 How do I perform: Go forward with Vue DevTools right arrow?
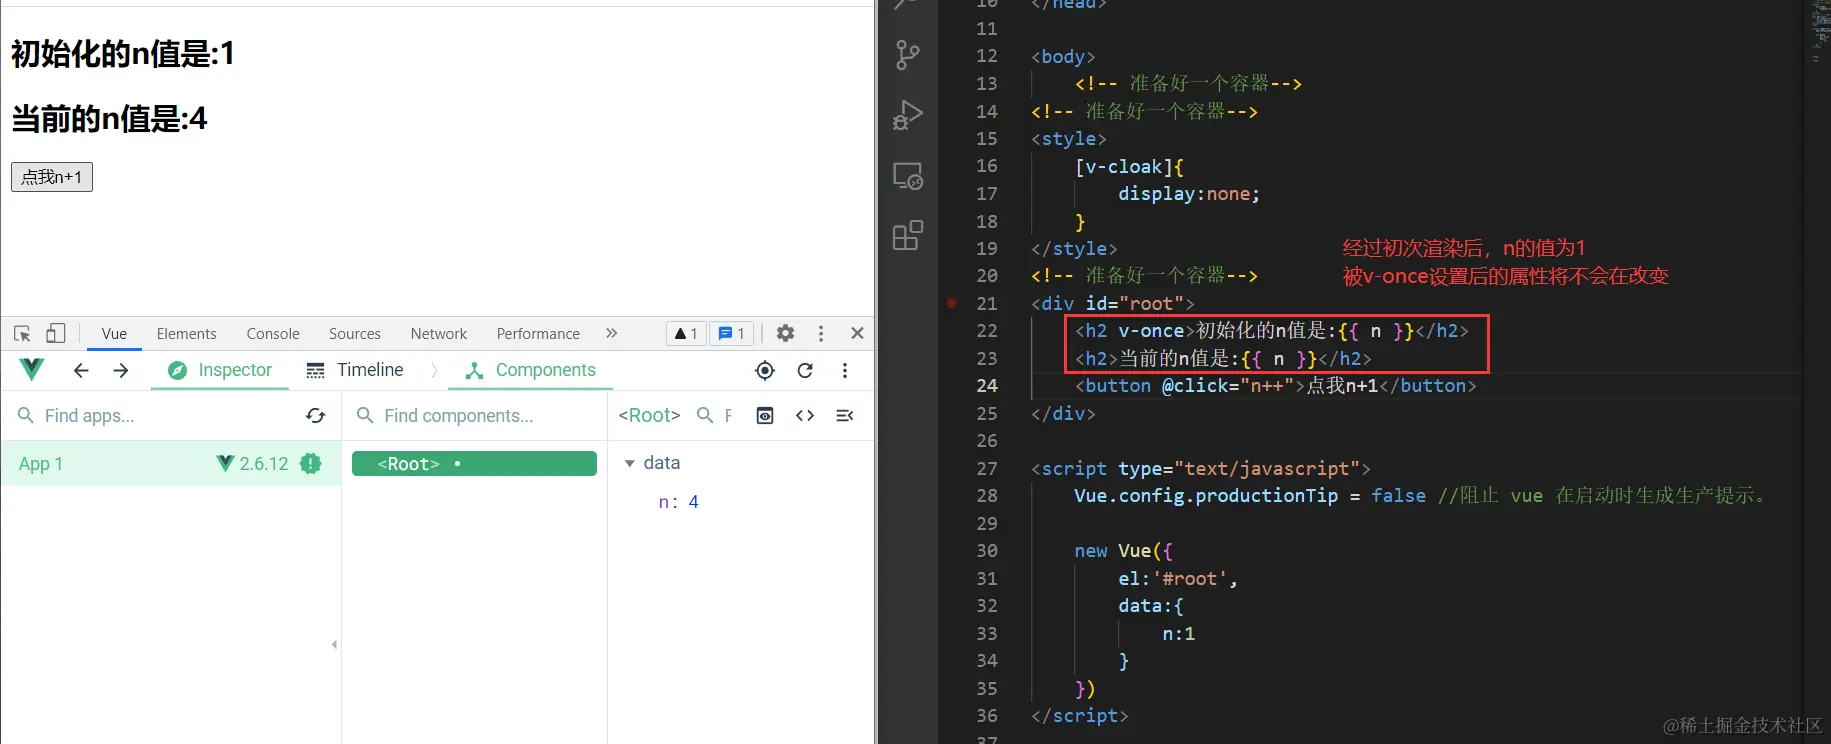(121, 370)
